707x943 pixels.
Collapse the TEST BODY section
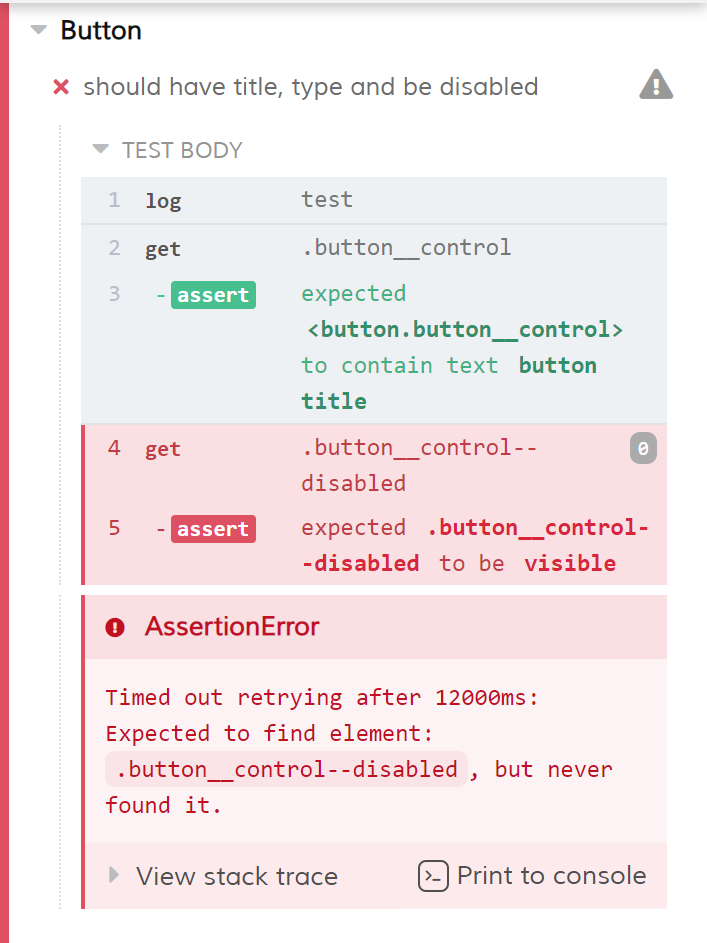coord(100,150)
